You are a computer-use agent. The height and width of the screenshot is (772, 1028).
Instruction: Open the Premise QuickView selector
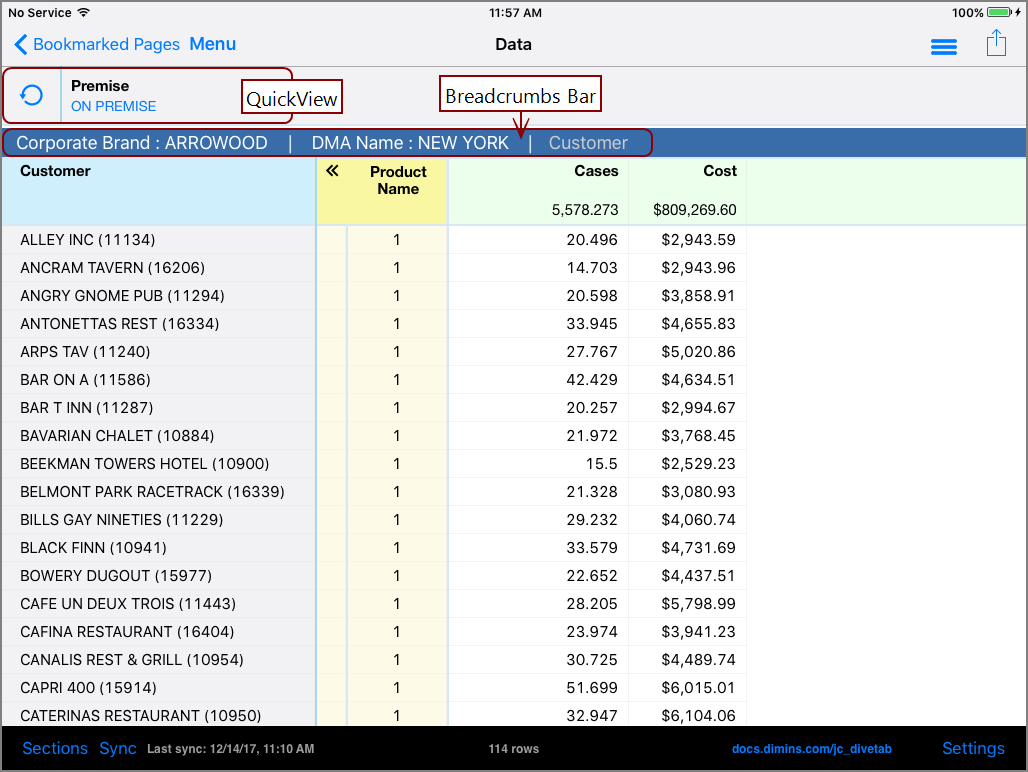click(113, 96)
